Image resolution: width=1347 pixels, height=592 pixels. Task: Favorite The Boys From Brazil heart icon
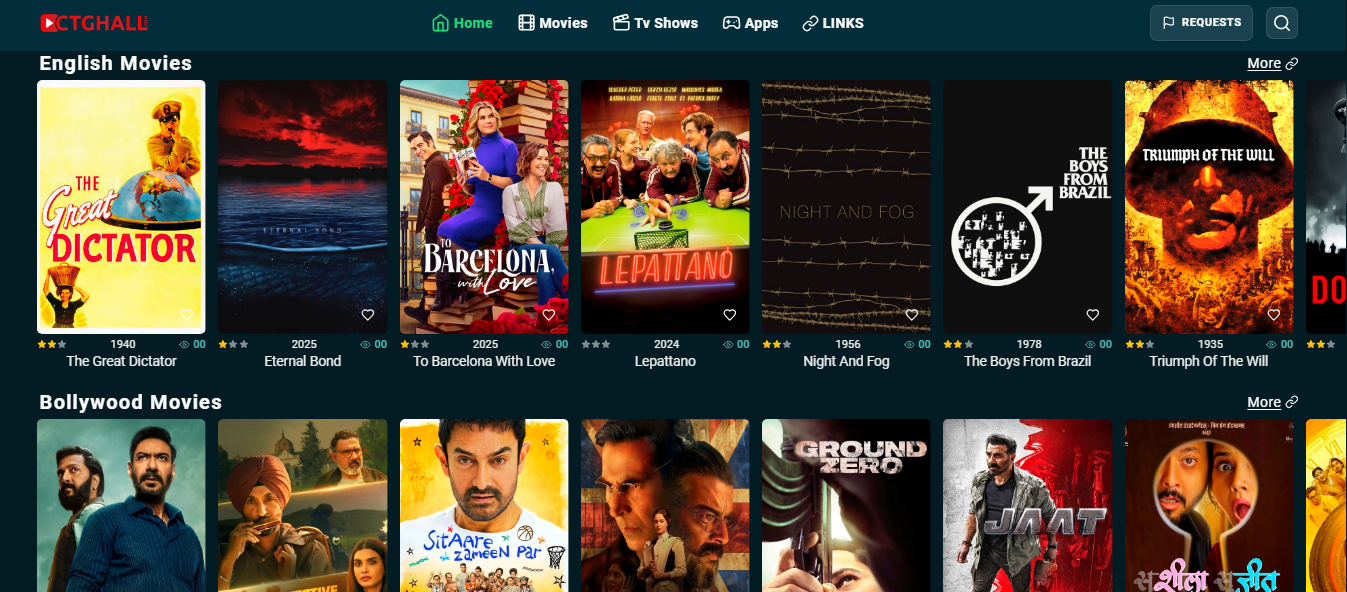pyautogui.click(x=1093, y=314)
